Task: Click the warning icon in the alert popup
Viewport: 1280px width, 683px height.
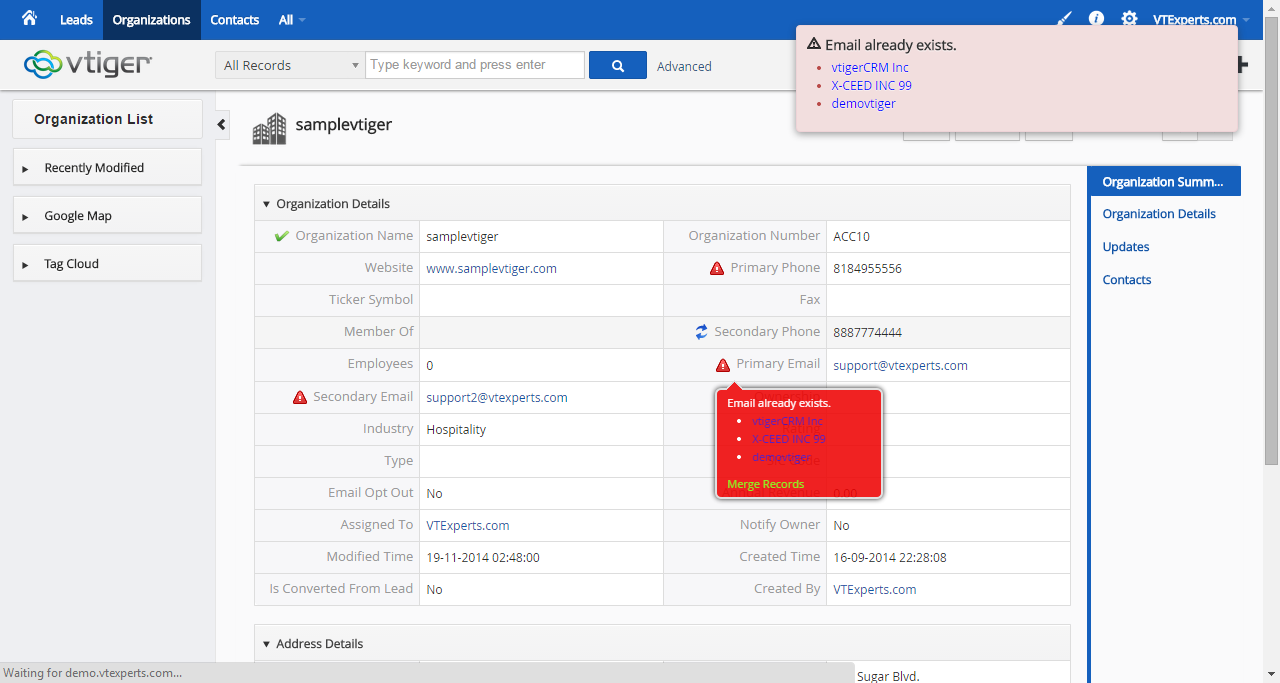Action: 814,44
